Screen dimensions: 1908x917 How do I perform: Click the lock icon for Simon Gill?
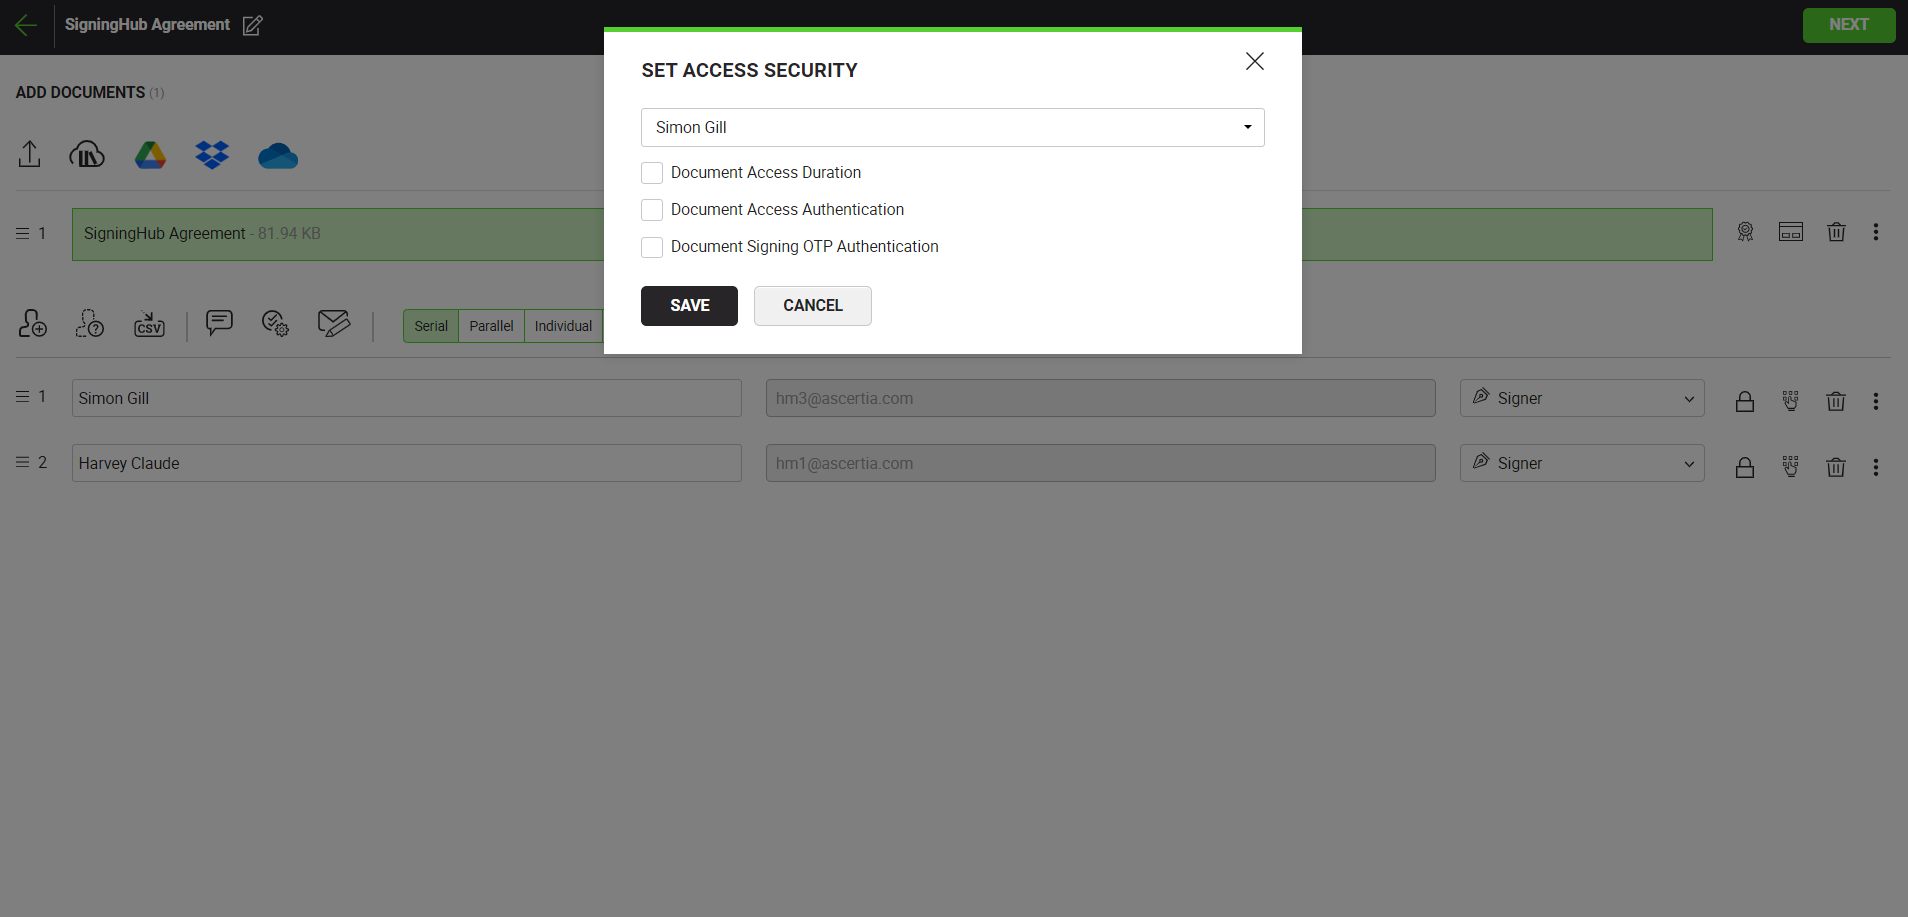[1745, 401]
